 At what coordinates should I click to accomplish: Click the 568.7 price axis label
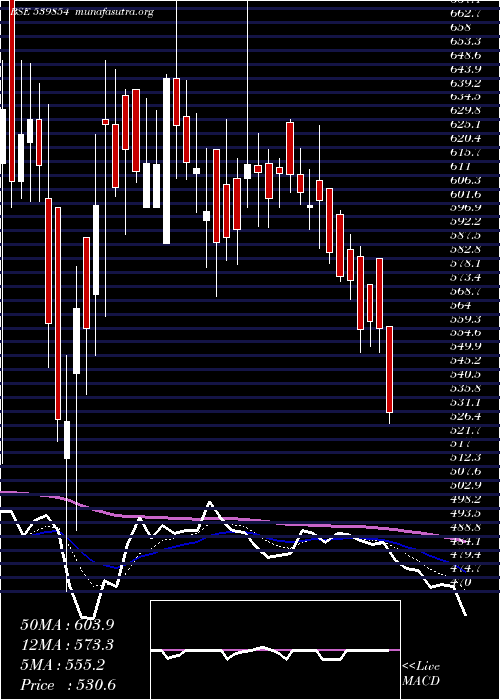coord(466,292)
